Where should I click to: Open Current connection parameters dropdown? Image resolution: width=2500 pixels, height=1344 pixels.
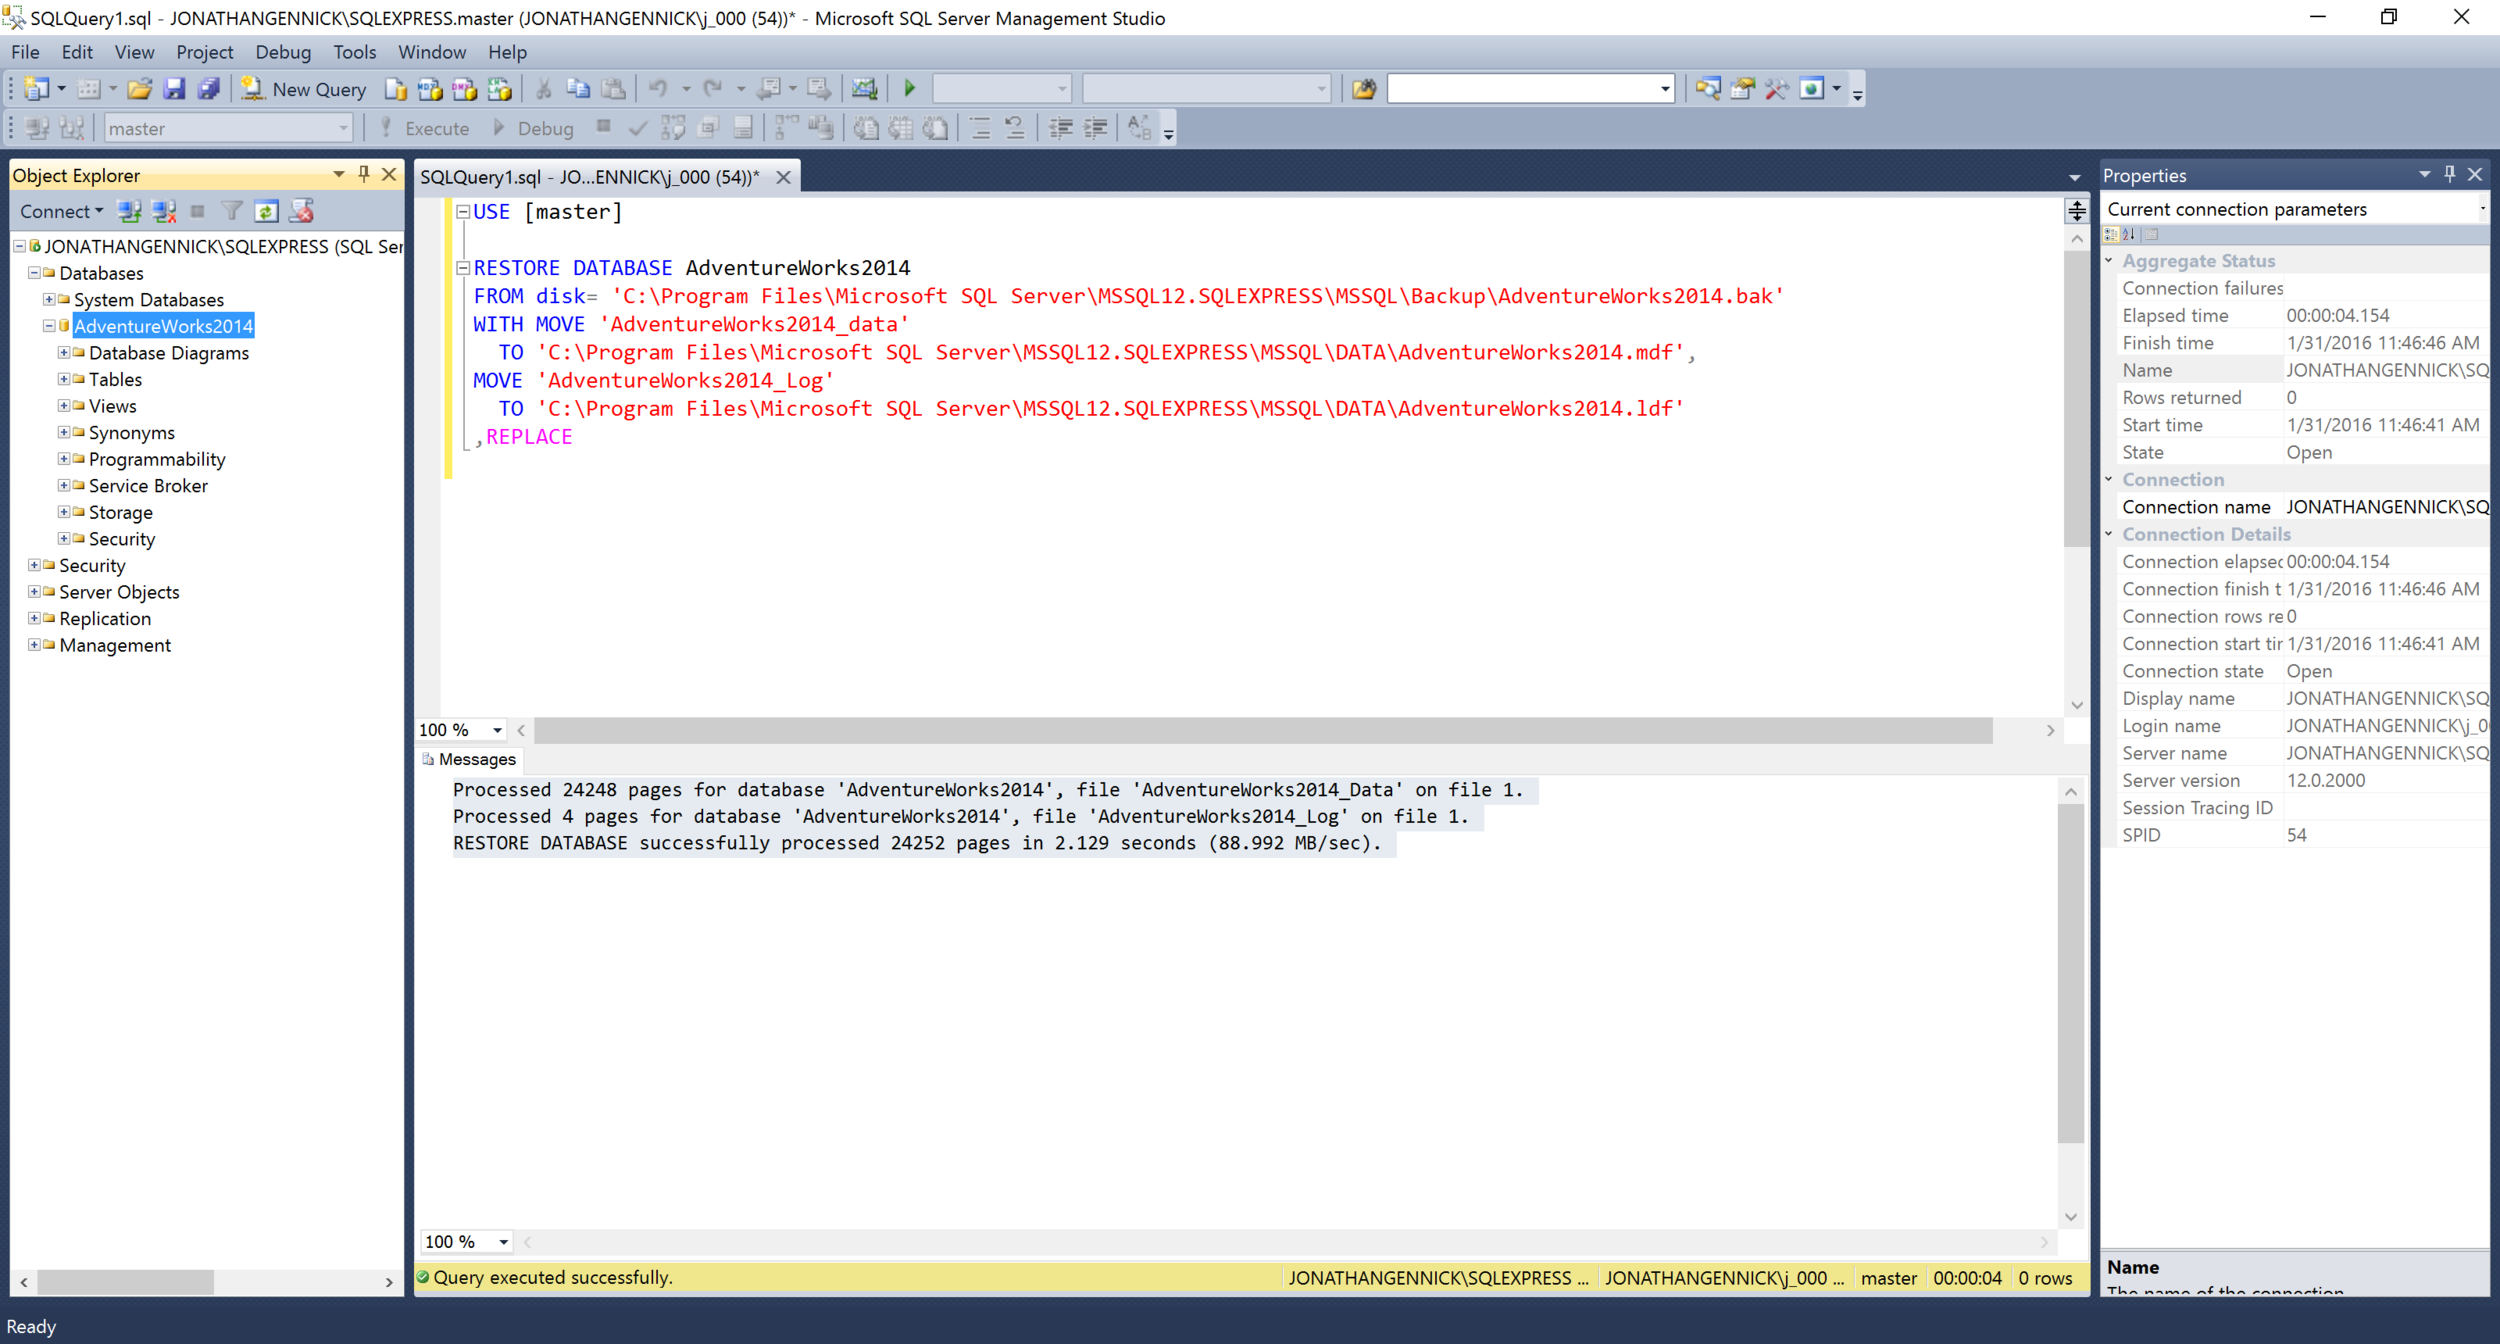(x=2482, y=209)
